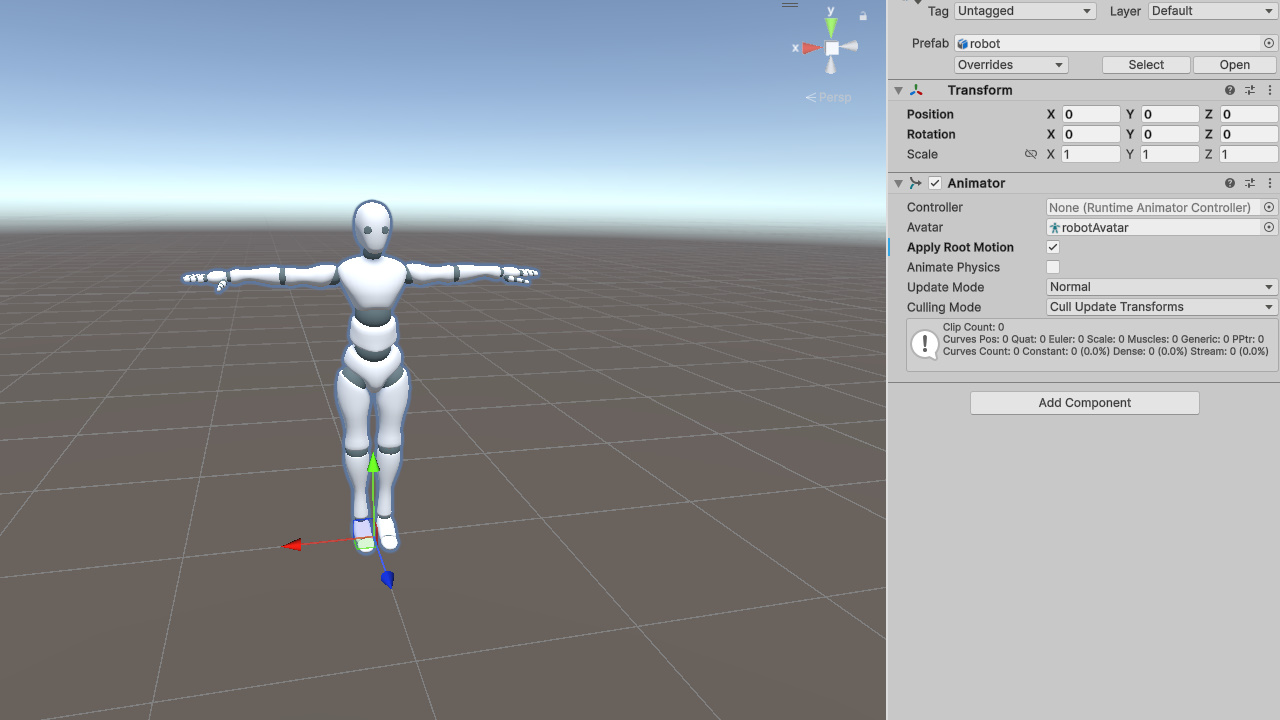Viewport: 1280px width, 720px height.
Task: Disable the Animator component checkbox
Action: pos(935,183)
